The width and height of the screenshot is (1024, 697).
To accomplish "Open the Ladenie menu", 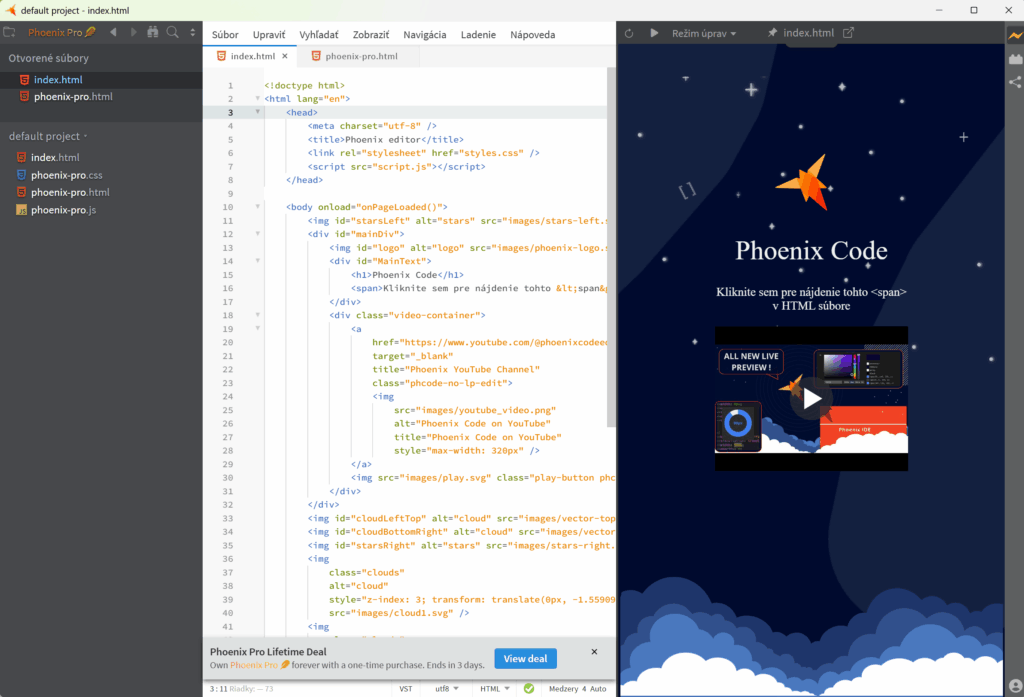I will (478, 35).
